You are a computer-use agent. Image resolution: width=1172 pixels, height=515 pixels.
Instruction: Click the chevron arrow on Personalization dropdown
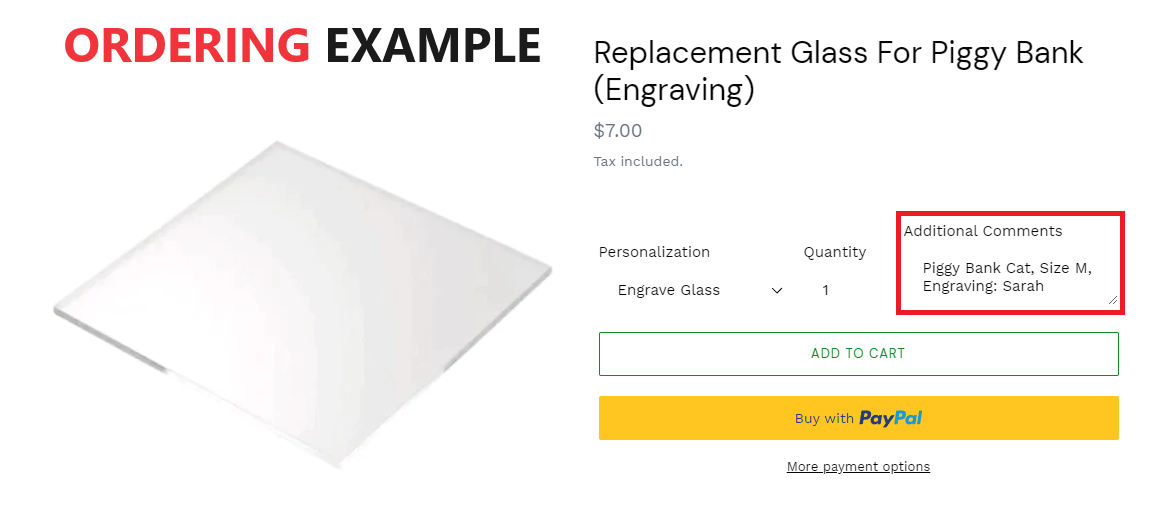coord(777,291)
